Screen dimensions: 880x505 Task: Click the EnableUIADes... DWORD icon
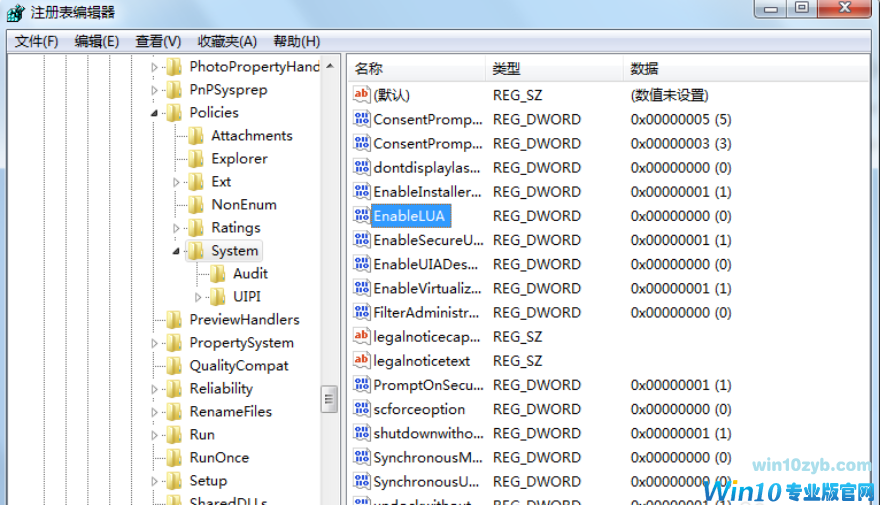[361, 263]
